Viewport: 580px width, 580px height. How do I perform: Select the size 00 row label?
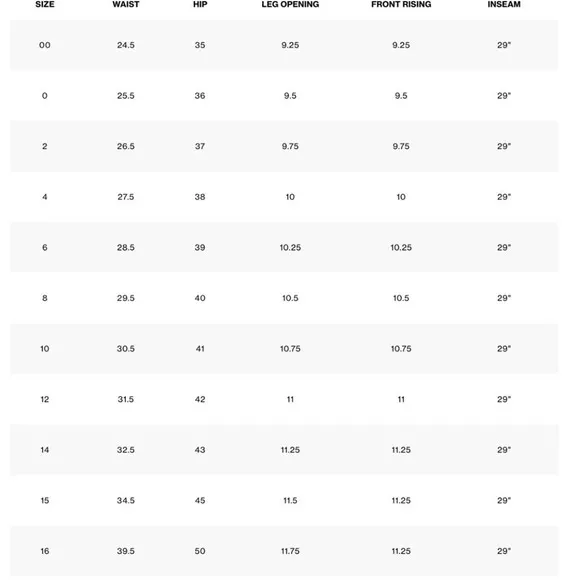pos(45,45)
